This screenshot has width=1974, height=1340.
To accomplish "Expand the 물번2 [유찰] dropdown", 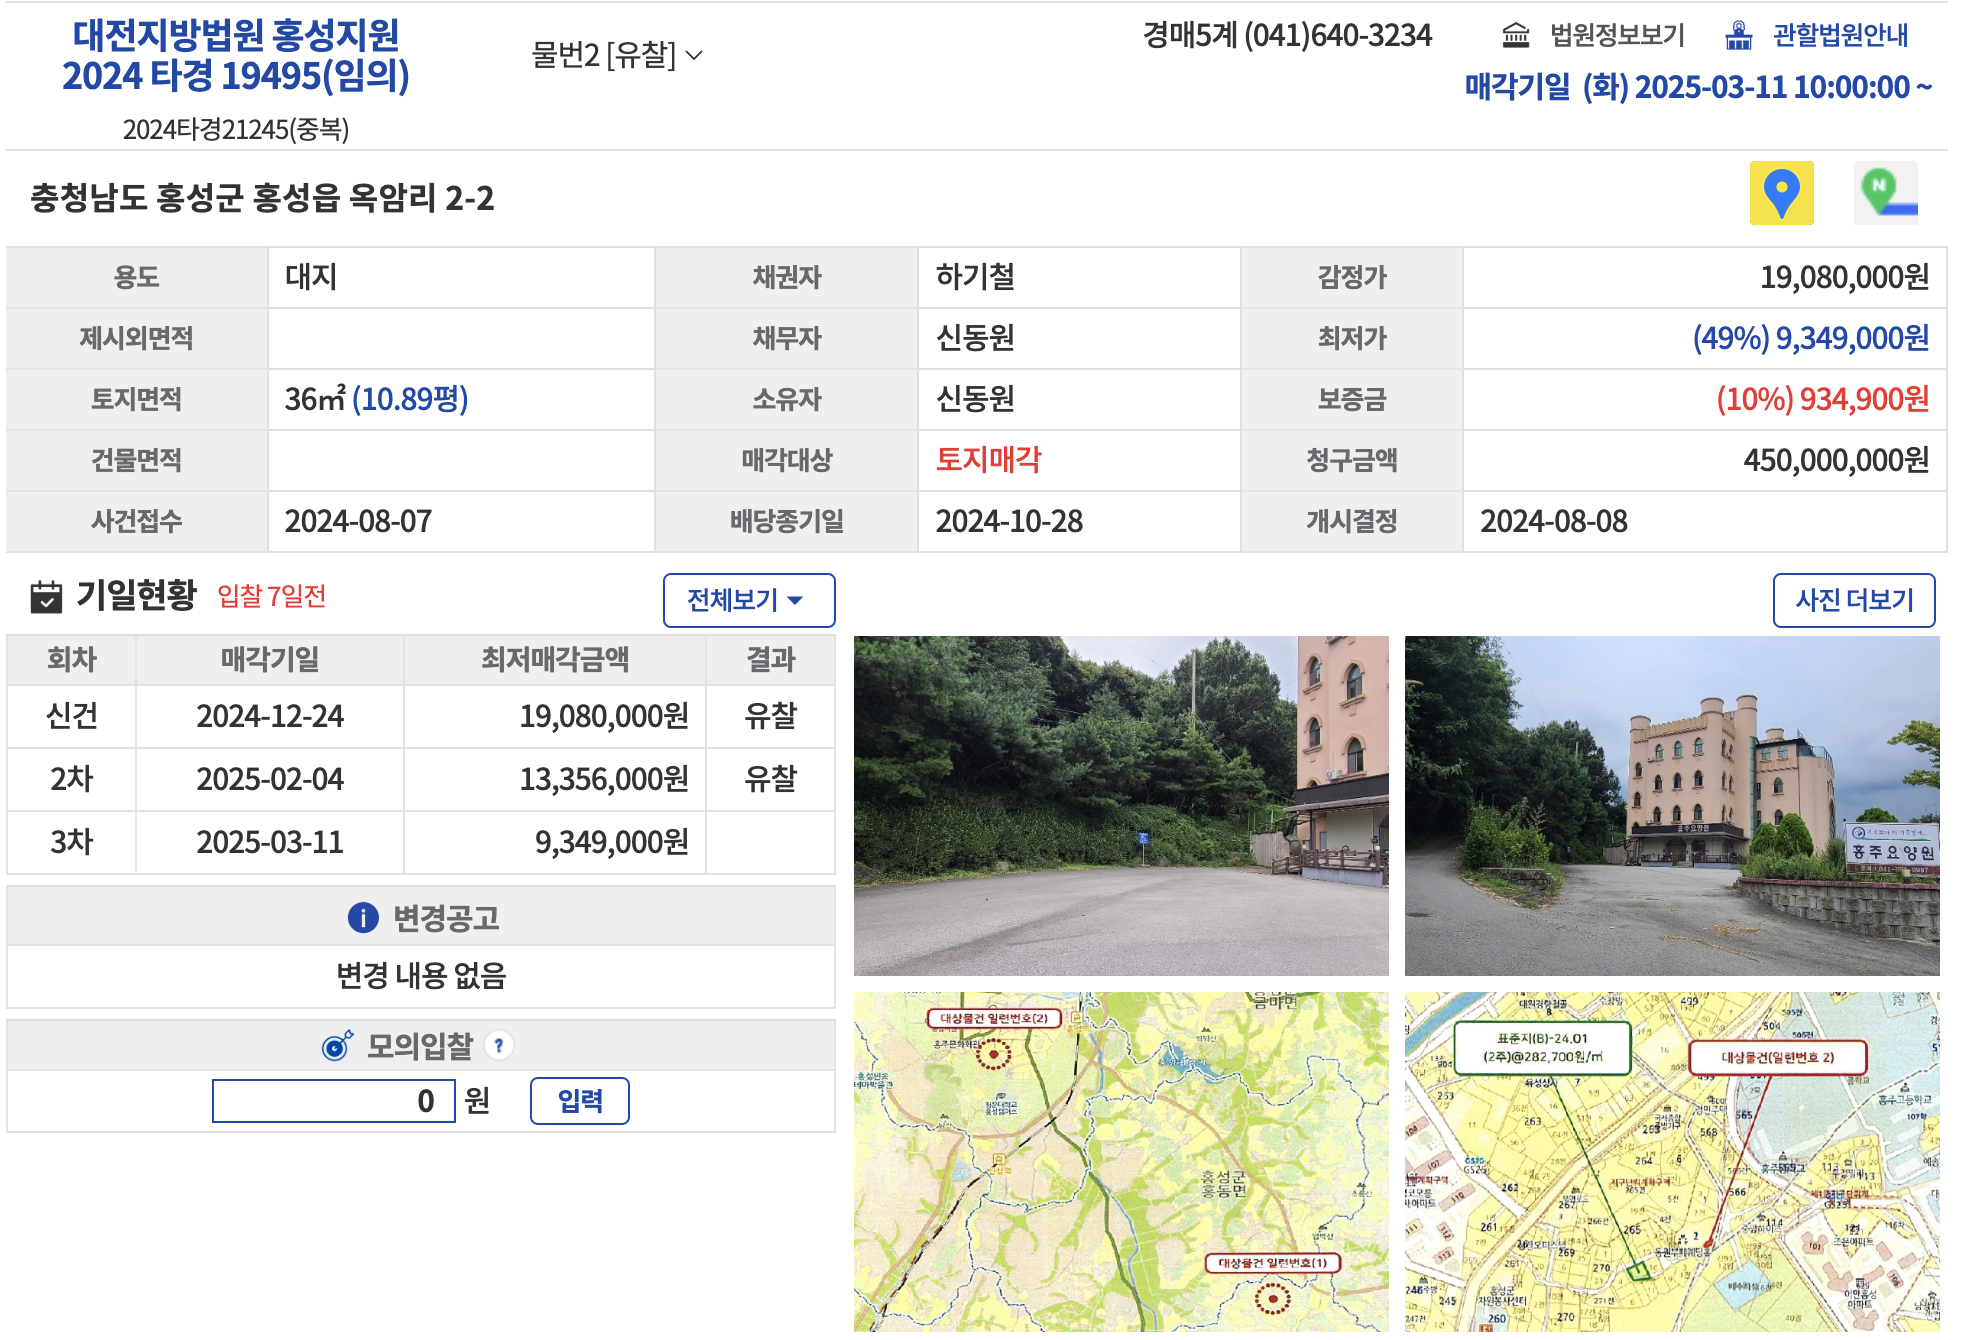I will (x=617, y=55).
